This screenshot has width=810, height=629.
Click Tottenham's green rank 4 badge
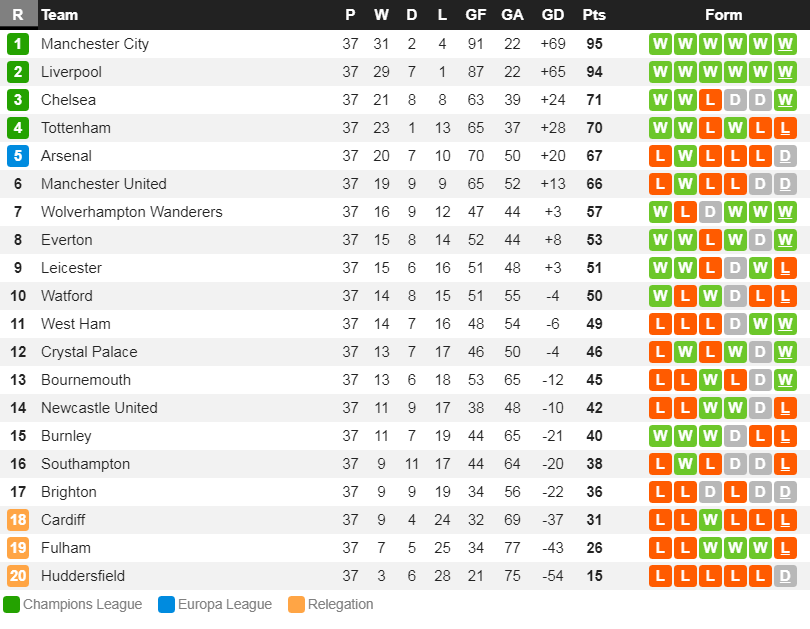(18, 128)
